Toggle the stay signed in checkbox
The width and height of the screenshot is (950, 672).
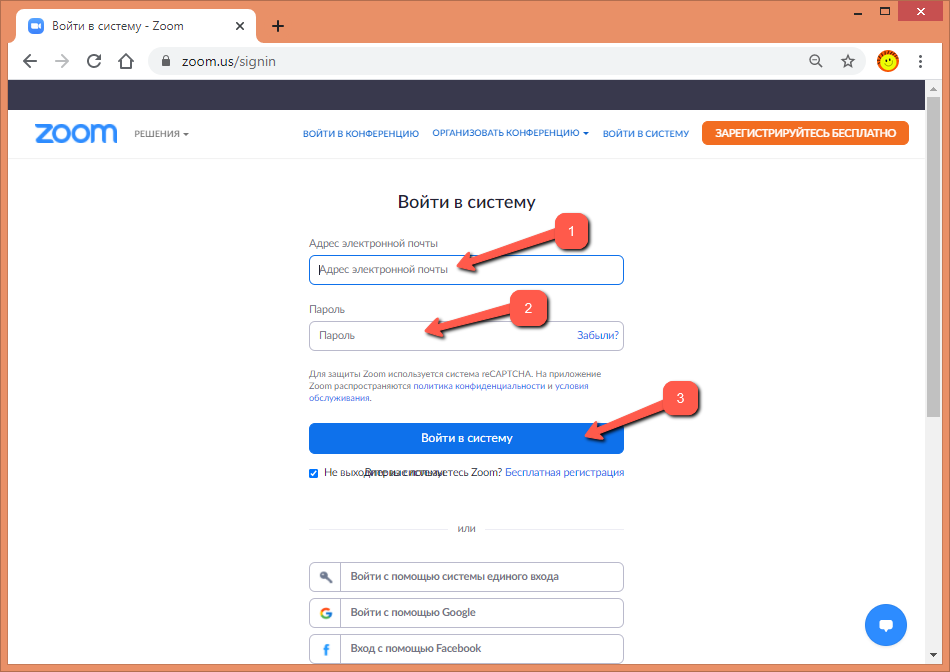(314, 473)
